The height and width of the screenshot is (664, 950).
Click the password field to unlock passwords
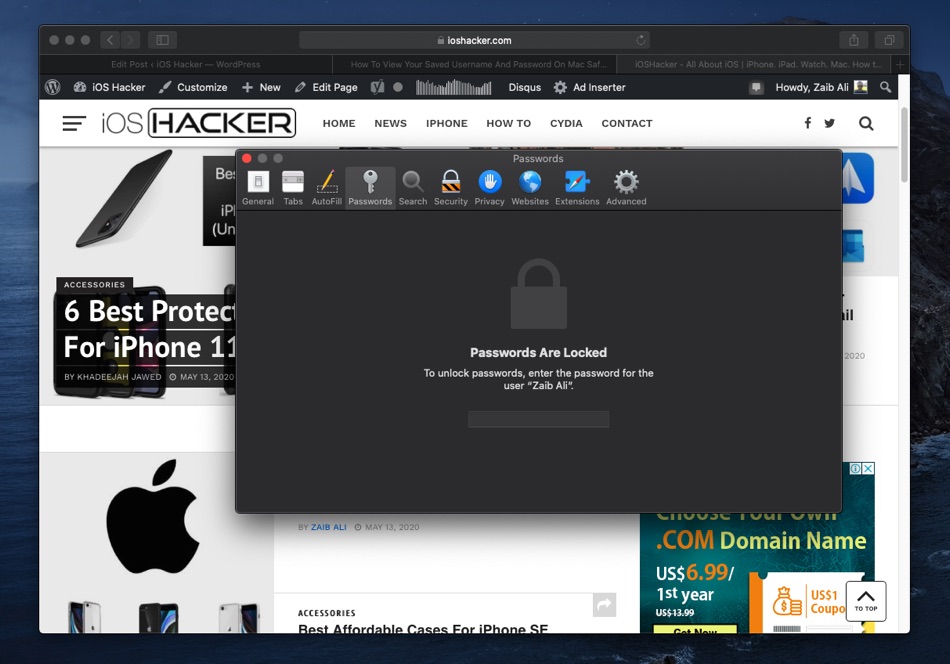click(x=539, y=419)
